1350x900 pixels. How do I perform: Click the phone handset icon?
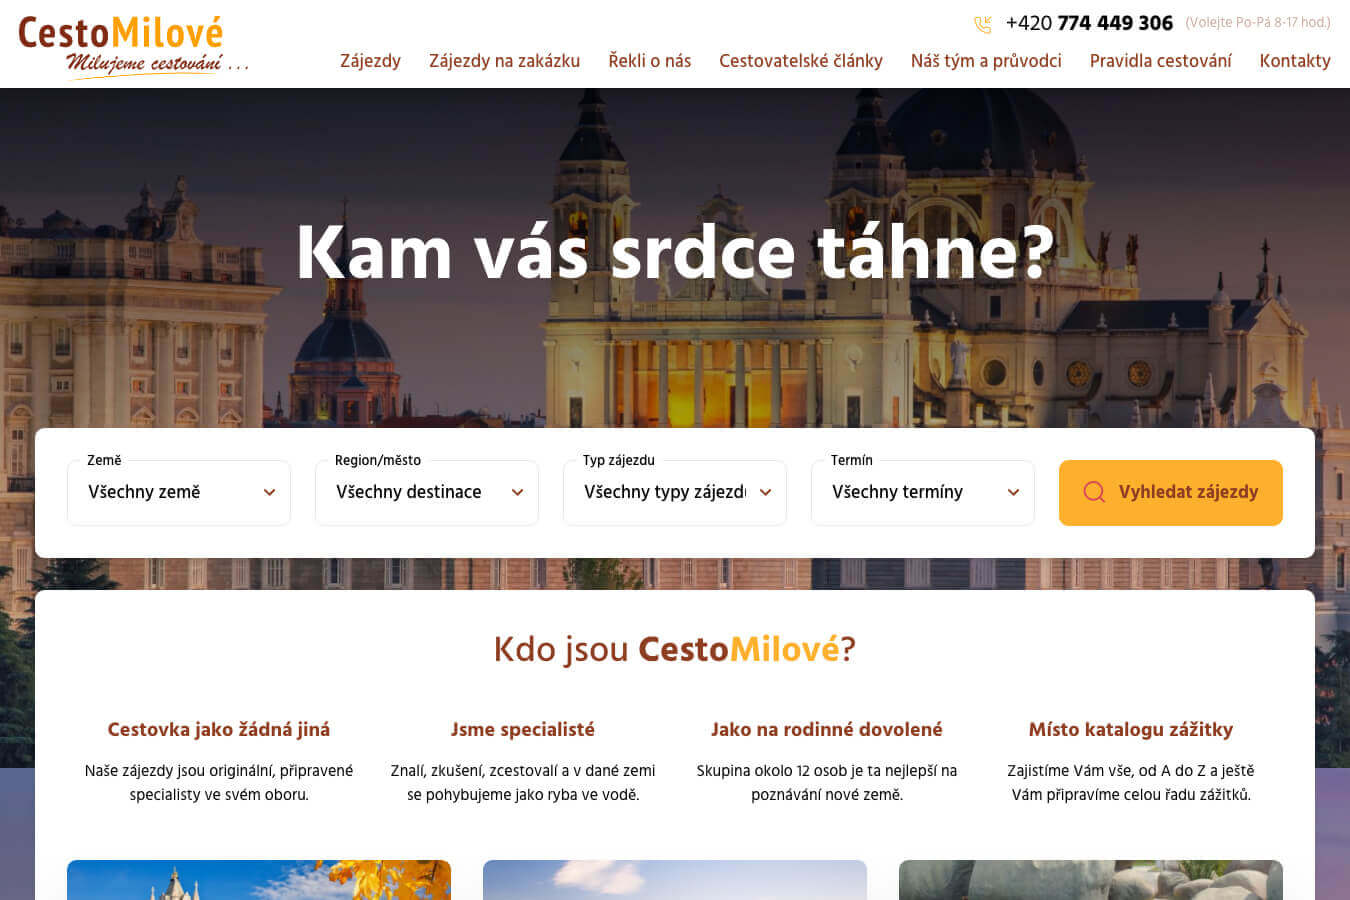(x=983, y=24)
